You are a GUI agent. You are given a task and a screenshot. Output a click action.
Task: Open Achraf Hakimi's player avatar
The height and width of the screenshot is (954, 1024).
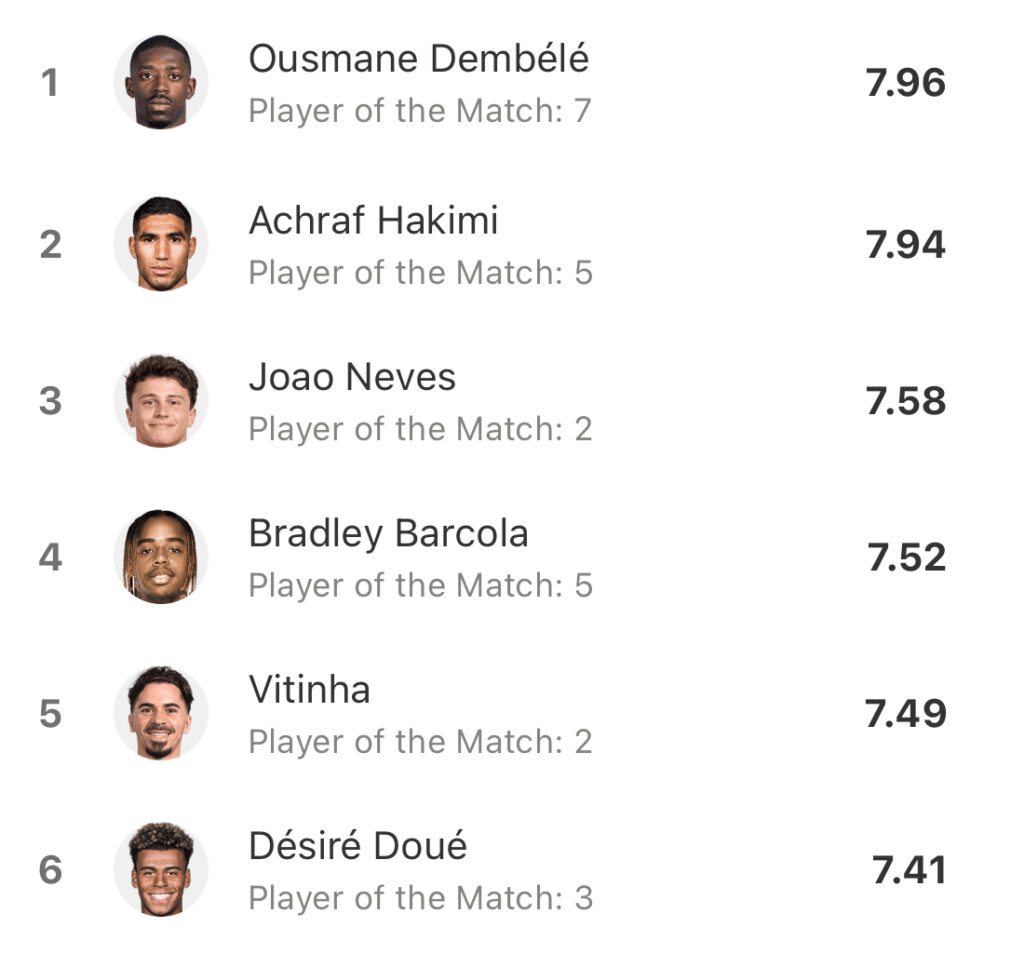pyautogui.click(x=161, y=244)
